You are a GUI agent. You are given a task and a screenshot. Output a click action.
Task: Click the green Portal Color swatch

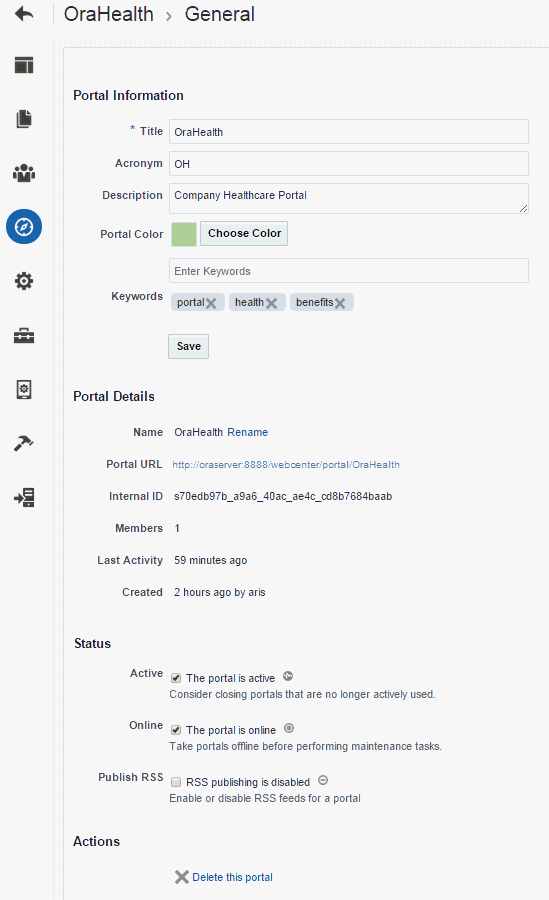tap(184, 234)
